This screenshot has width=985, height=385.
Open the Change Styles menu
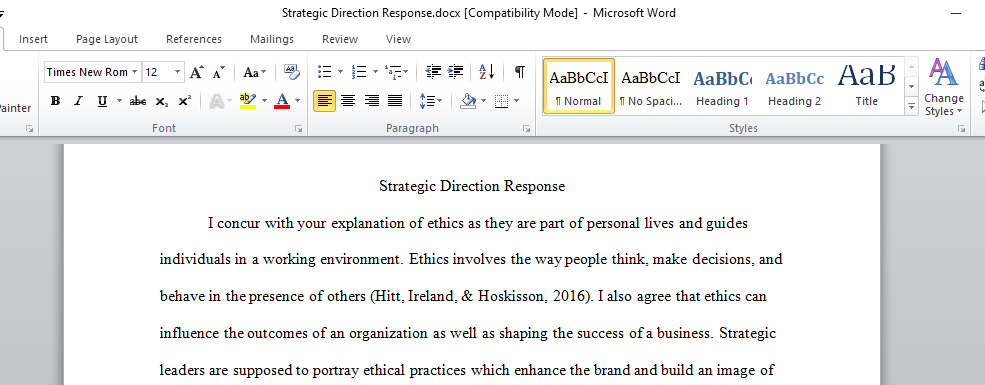coord(944,87)
